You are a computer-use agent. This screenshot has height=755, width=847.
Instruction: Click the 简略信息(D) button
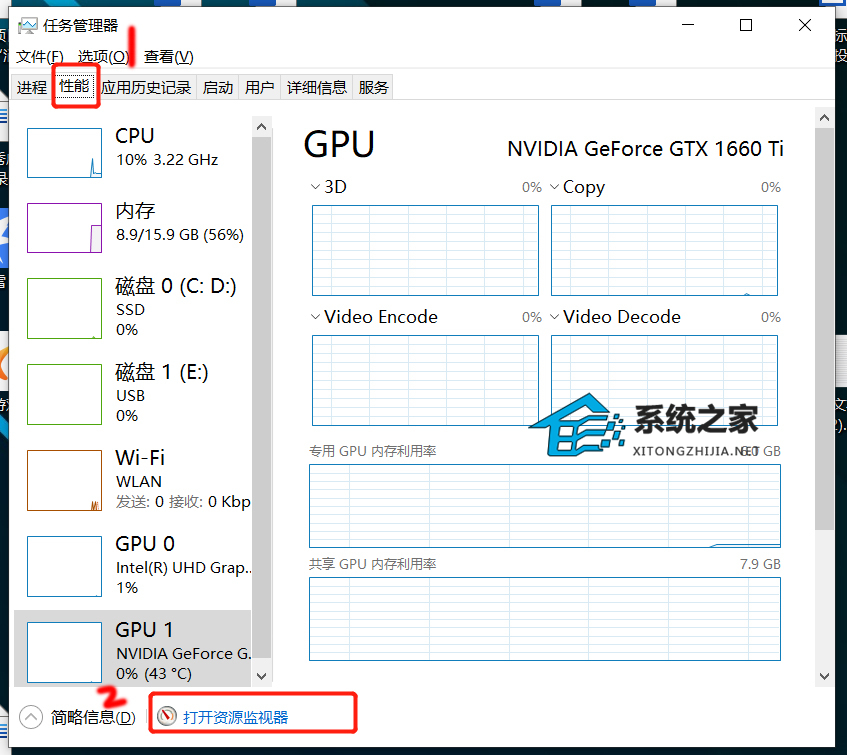click(x=93, y=717)
